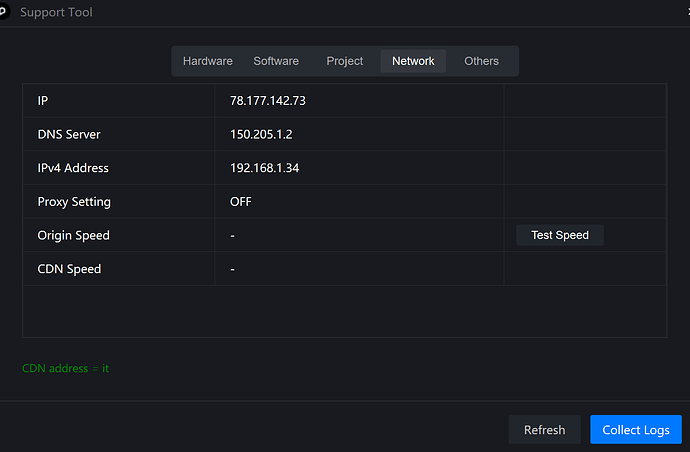Click the DNS Server row label

click(x=69, y=134)
